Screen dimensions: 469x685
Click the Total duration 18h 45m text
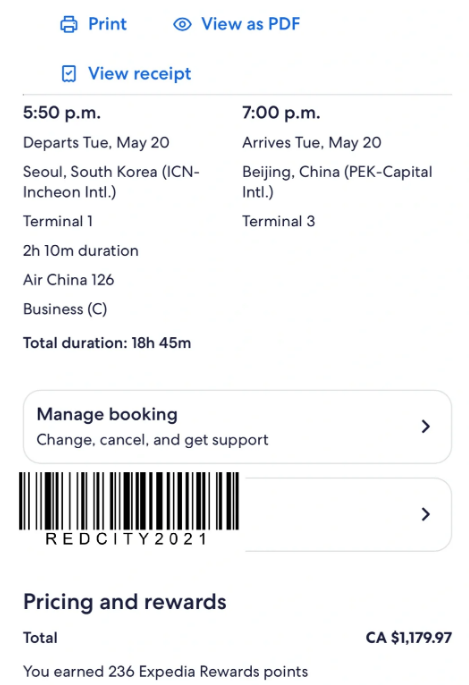[x=107, y=343]
